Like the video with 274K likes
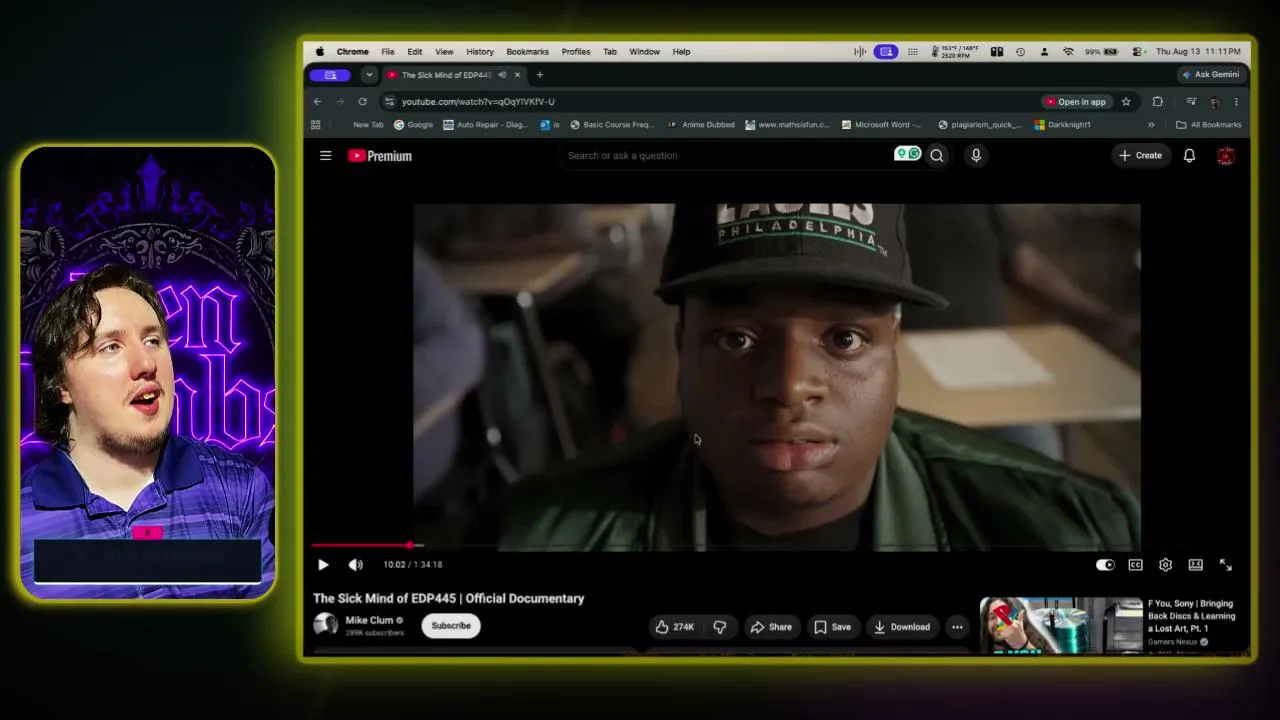The image size is (1280, 720). click(x=674, y=627)
